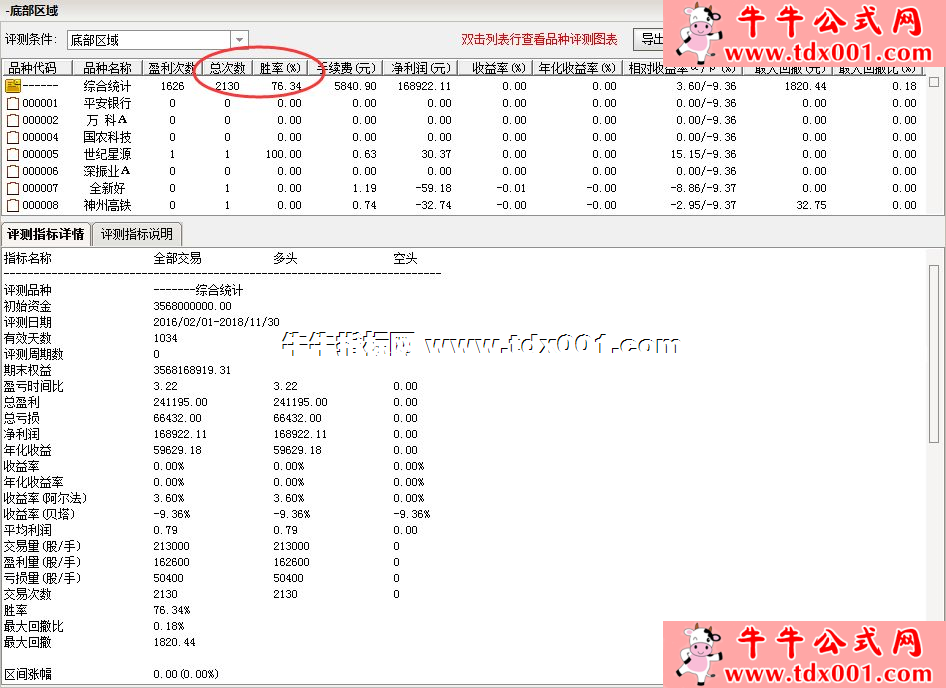
Task: Click the 手续费(元) column header
Action: tap(347, 68)
